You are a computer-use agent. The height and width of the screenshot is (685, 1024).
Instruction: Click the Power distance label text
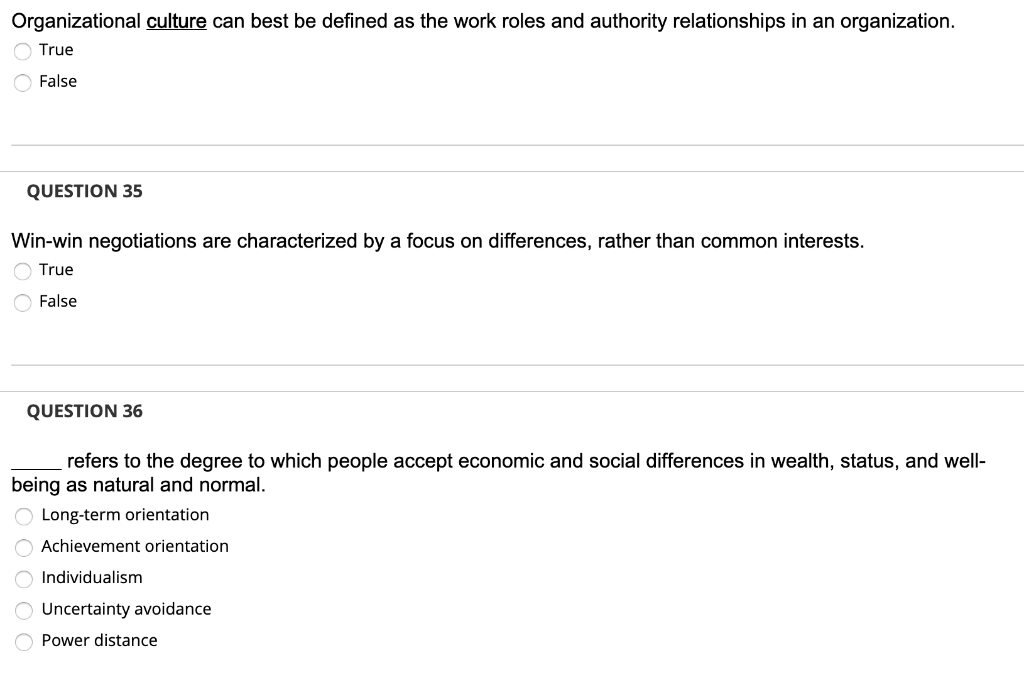[98, 641]
